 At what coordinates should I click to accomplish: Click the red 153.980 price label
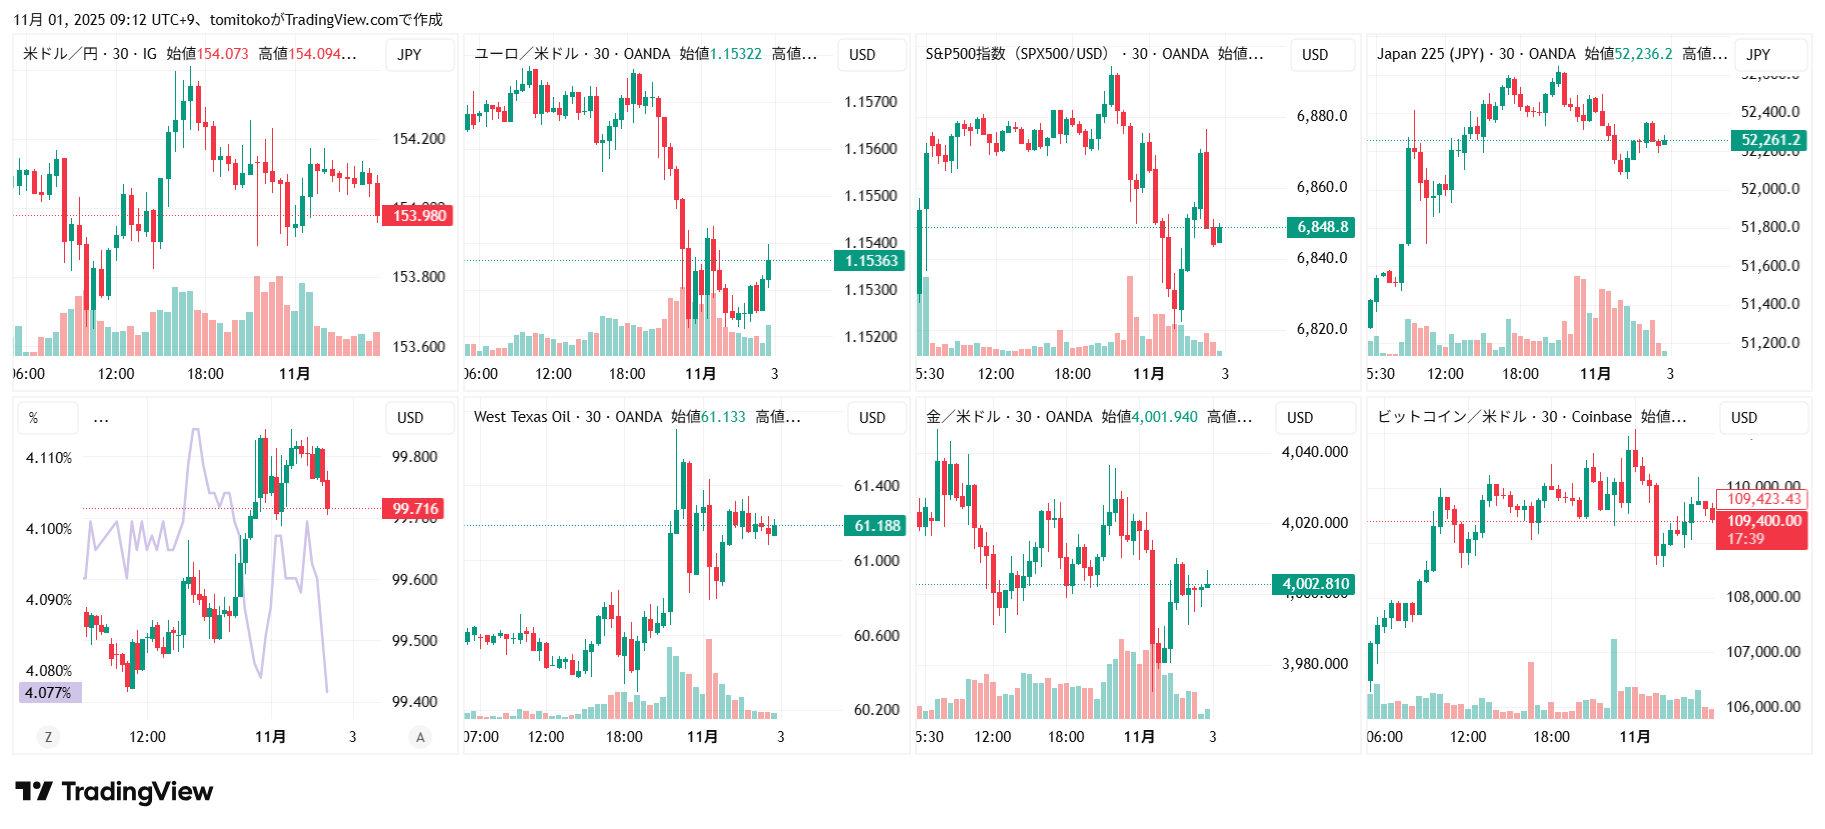[418, 216]
